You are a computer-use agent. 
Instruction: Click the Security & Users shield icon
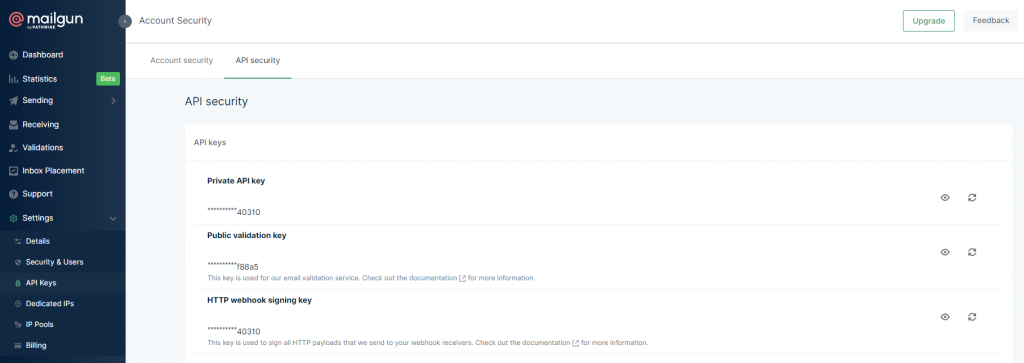tap(18, 262)
